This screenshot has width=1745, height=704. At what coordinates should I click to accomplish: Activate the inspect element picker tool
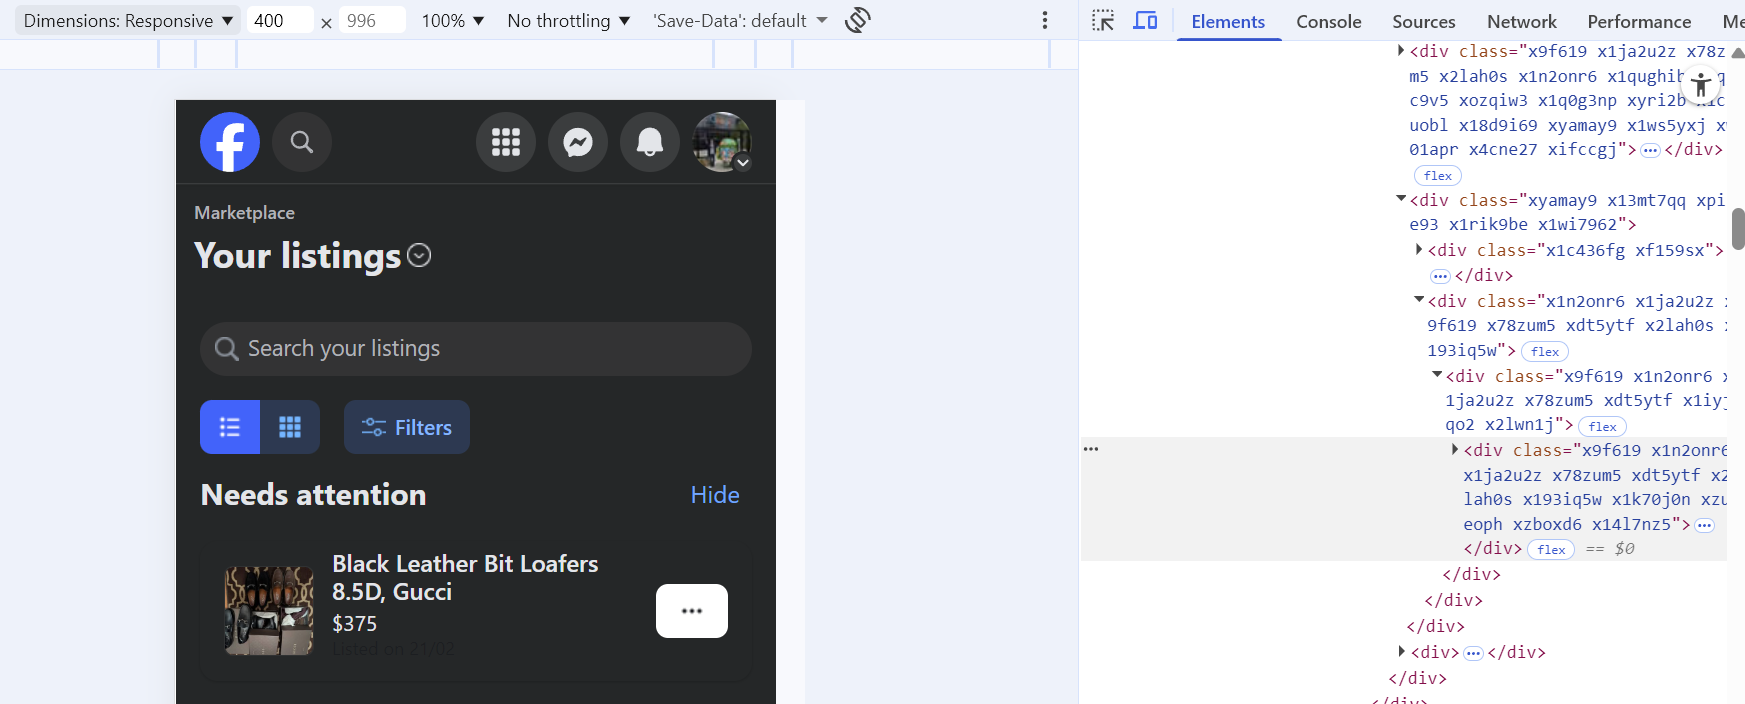click(x=1103, y=21)
